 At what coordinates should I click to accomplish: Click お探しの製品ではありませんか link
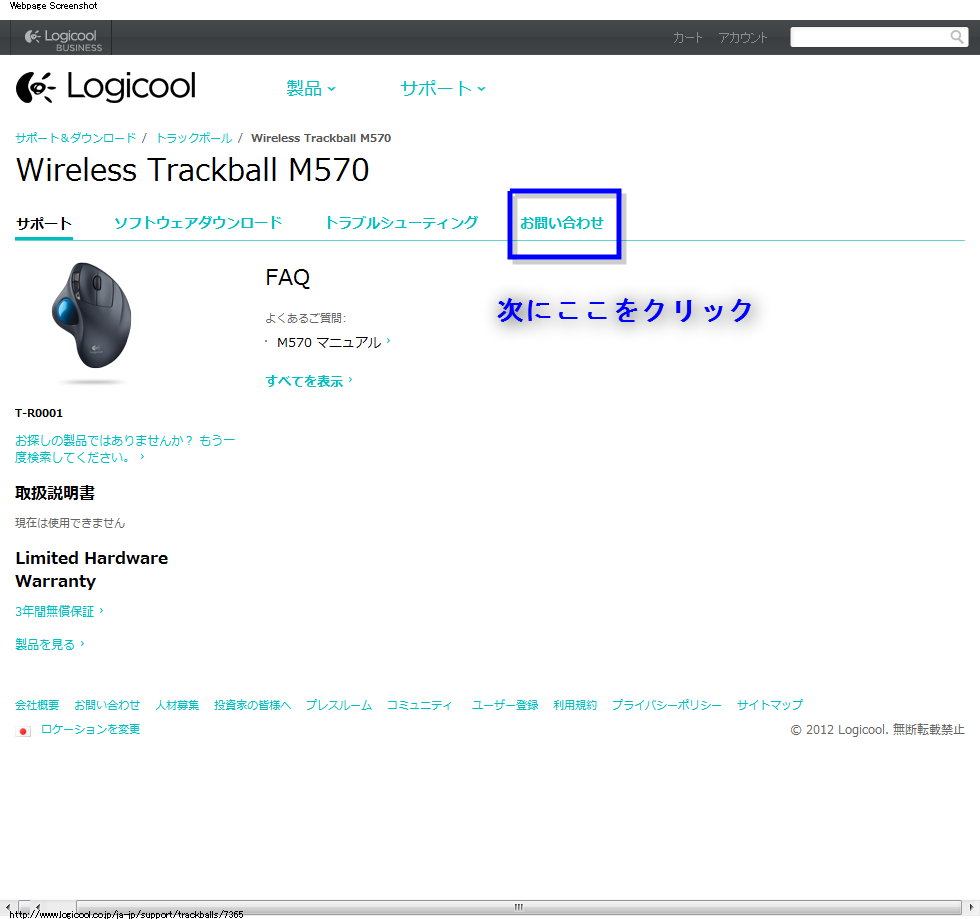coord(125,449)
